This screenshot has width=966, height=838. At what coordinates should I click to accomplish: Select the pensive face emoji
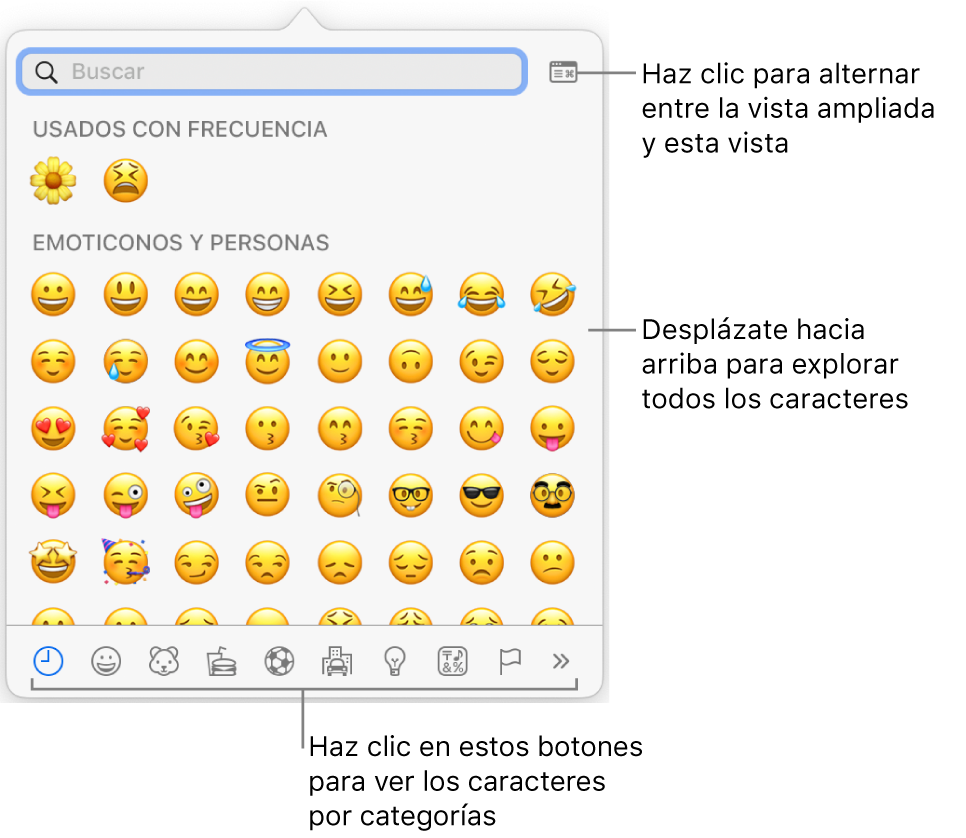point(411,563)
